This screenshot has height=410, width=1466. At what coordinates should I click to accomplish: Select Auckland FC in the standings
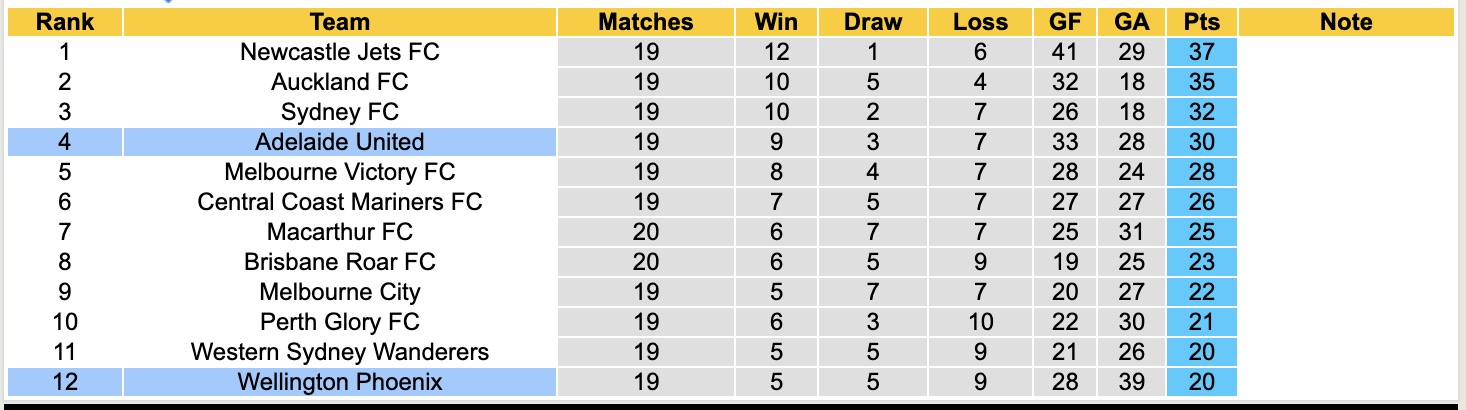340,82
